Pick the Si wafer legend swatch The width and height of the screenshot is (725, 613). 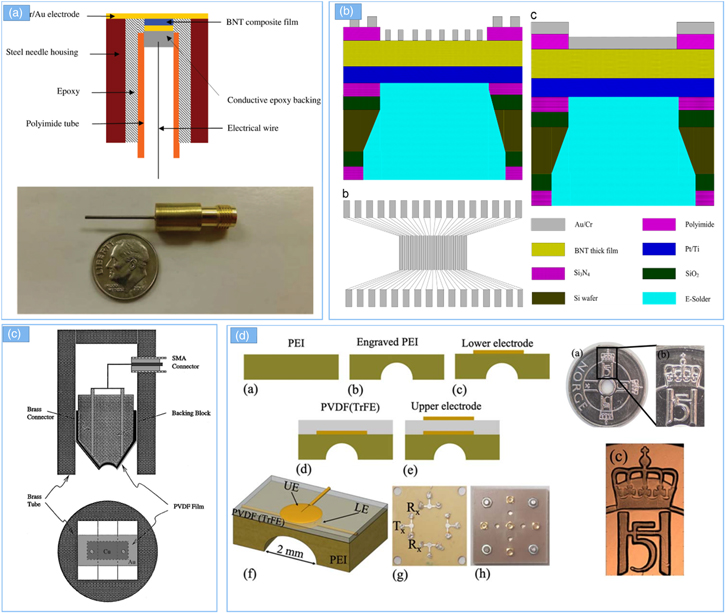[x=548, y=298]
